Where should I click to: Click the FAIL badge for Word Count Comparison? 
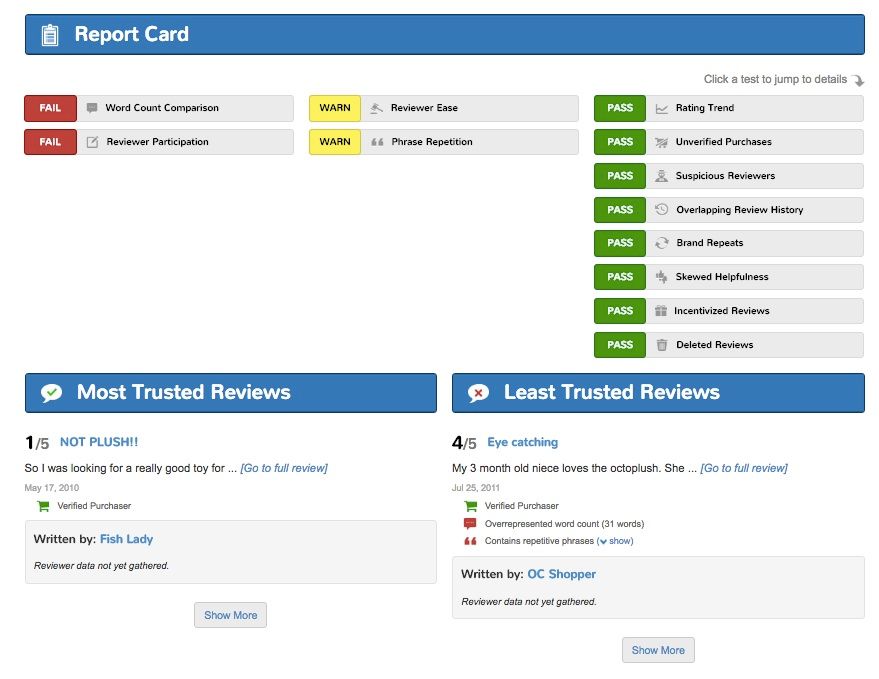[x=50, y=108]
